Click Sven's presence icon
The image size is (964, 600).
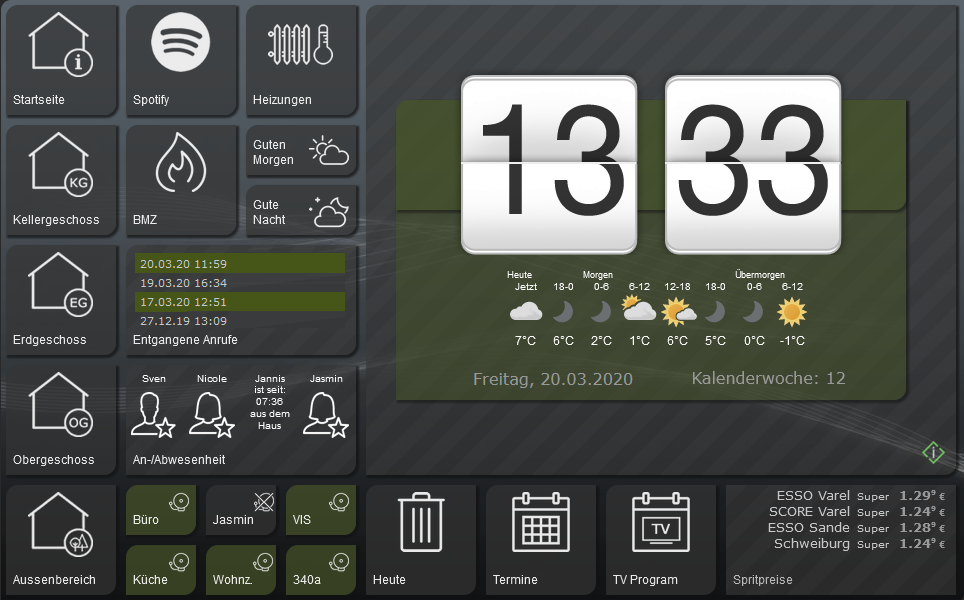153,413
